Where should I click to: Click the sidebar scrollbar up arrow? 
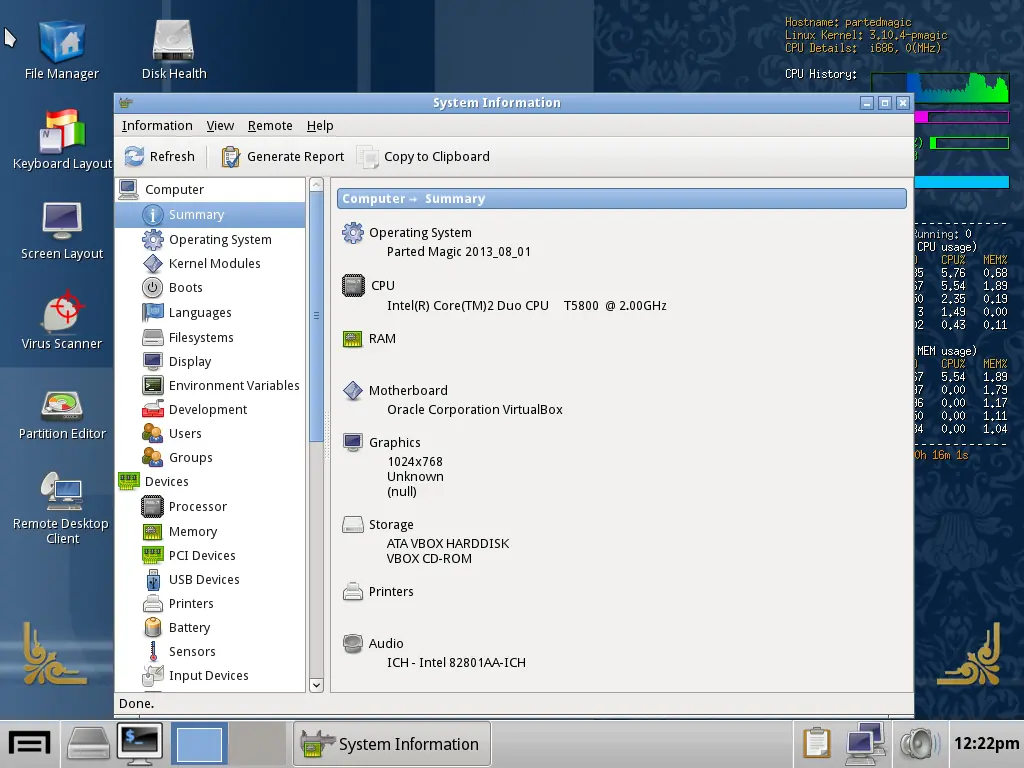click(x=316, y=185)
